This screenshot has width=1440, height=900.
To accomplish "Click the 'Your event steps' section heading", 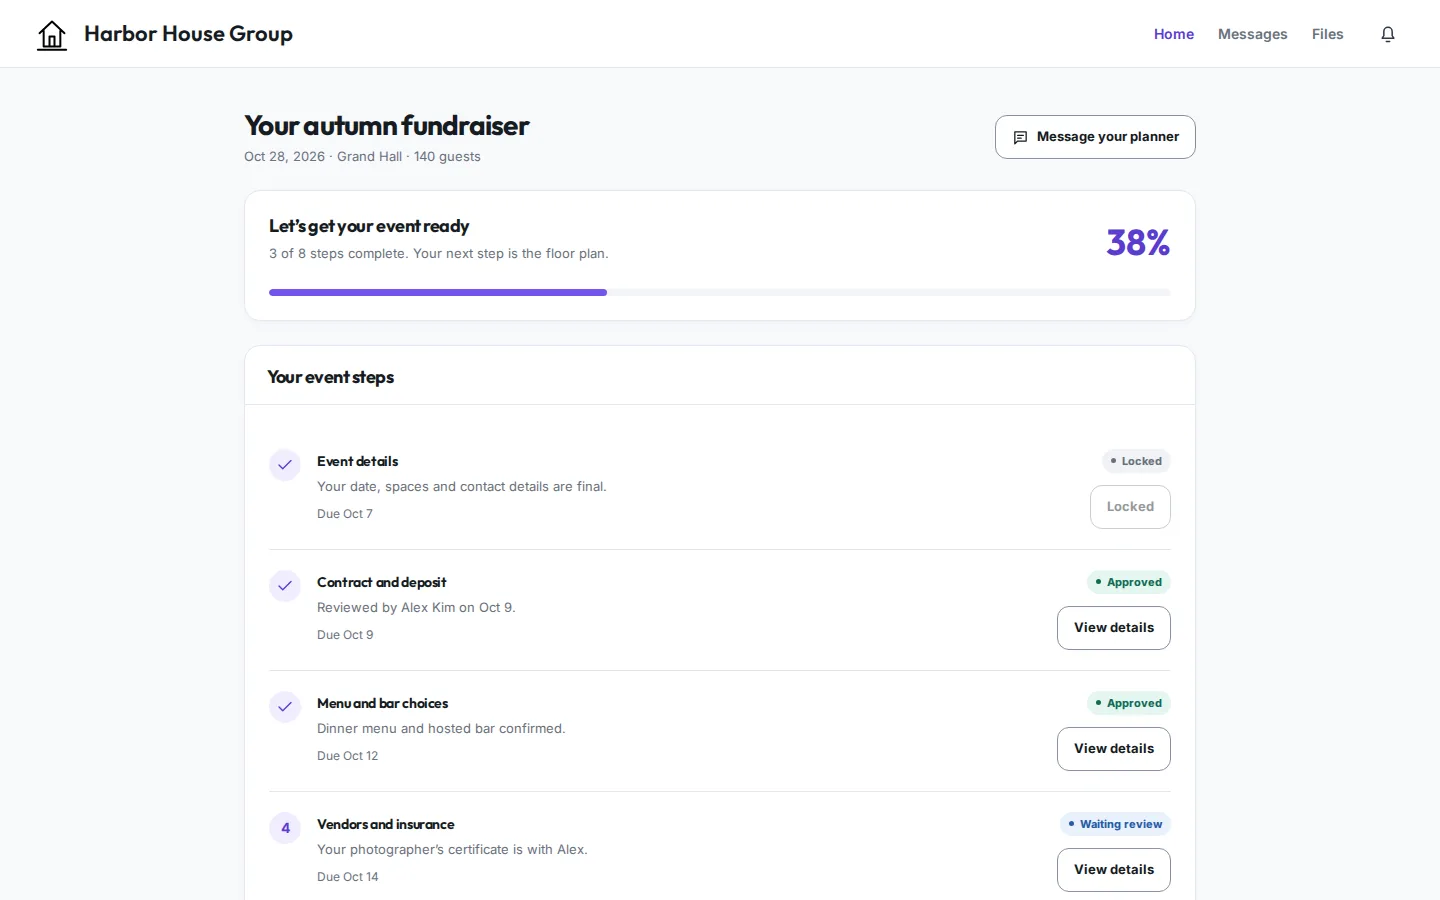I will (331, 377).
